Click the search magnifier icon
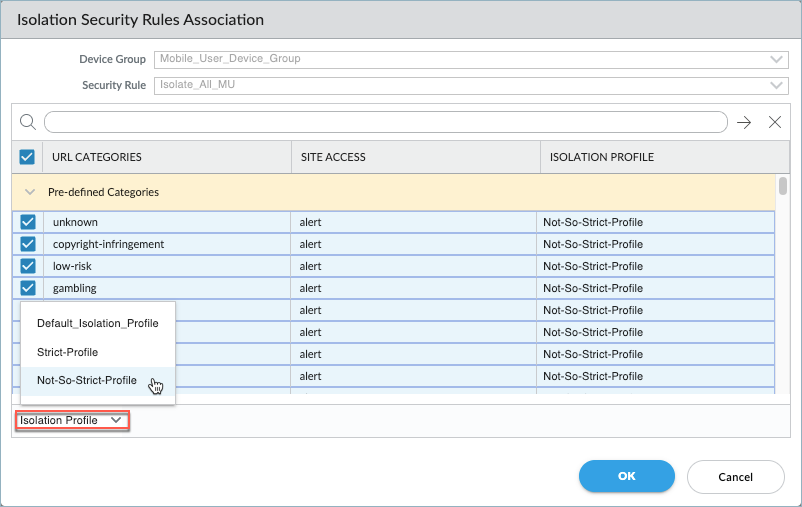The height and width of the screenshot is (507, 802). click(28, 122)
